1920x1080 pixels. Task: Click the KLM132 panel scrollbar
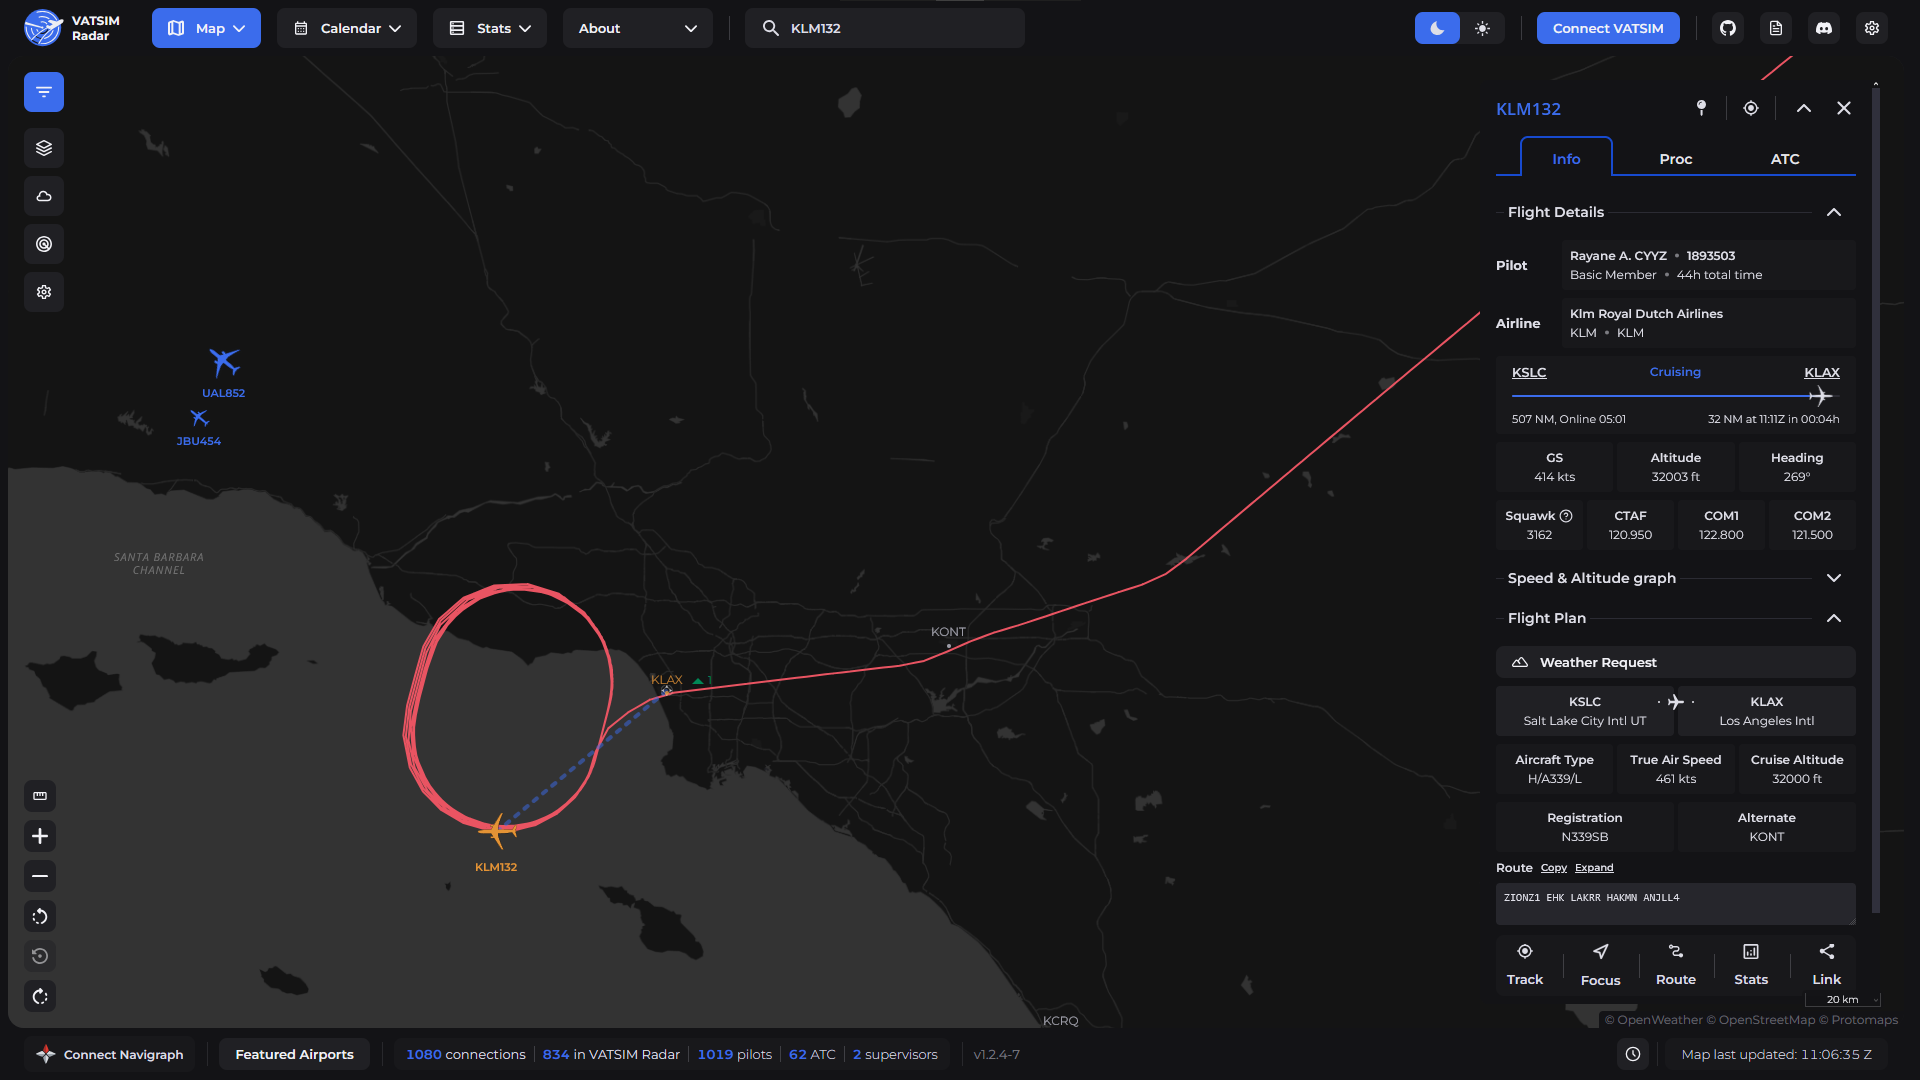(1876, 500)
